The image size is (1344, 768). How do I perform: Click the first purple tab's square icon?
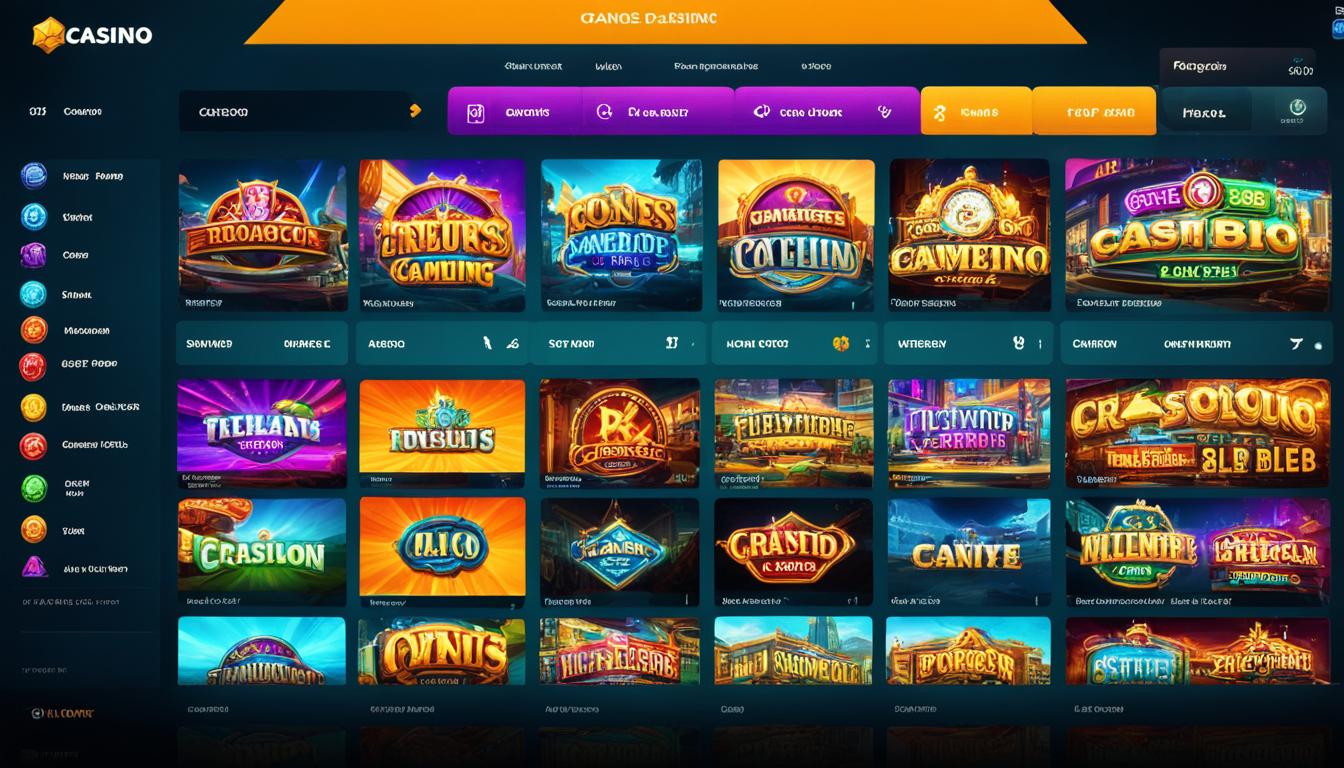pos(476,113)
